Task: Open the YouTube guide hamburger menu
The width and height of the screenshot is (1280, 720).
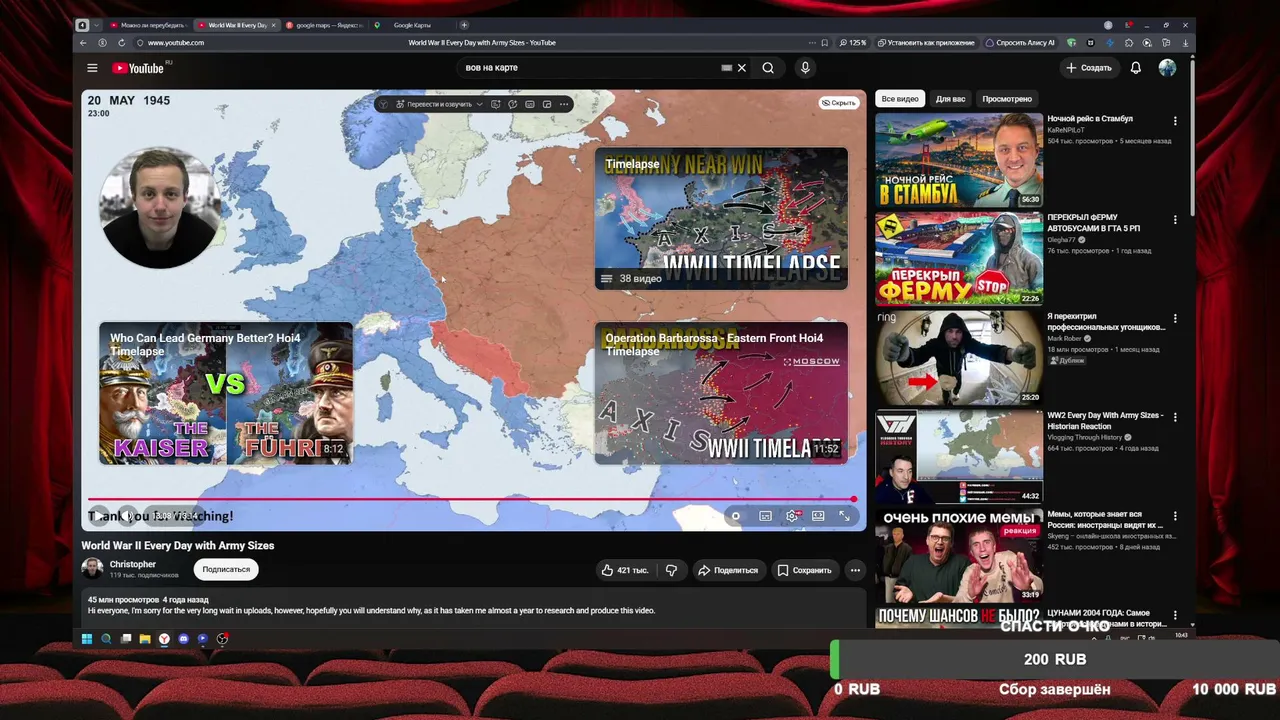Action: coord(92,68)
